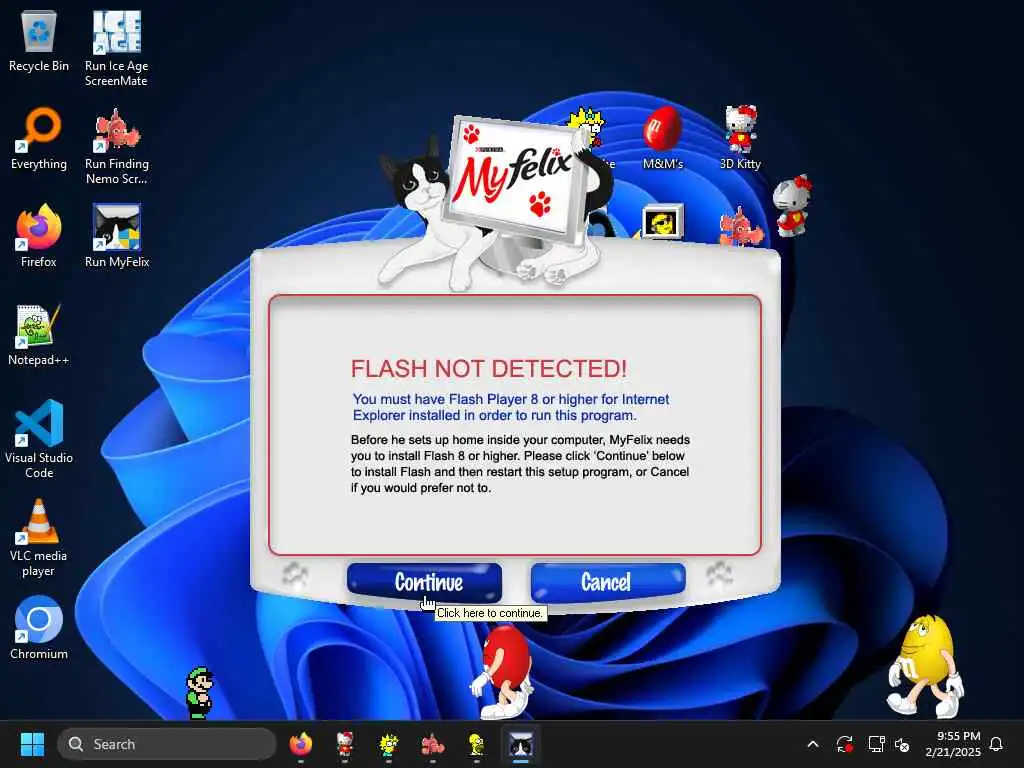Select the Run Ice Age ScreenMate shortcut

[116, 48]
